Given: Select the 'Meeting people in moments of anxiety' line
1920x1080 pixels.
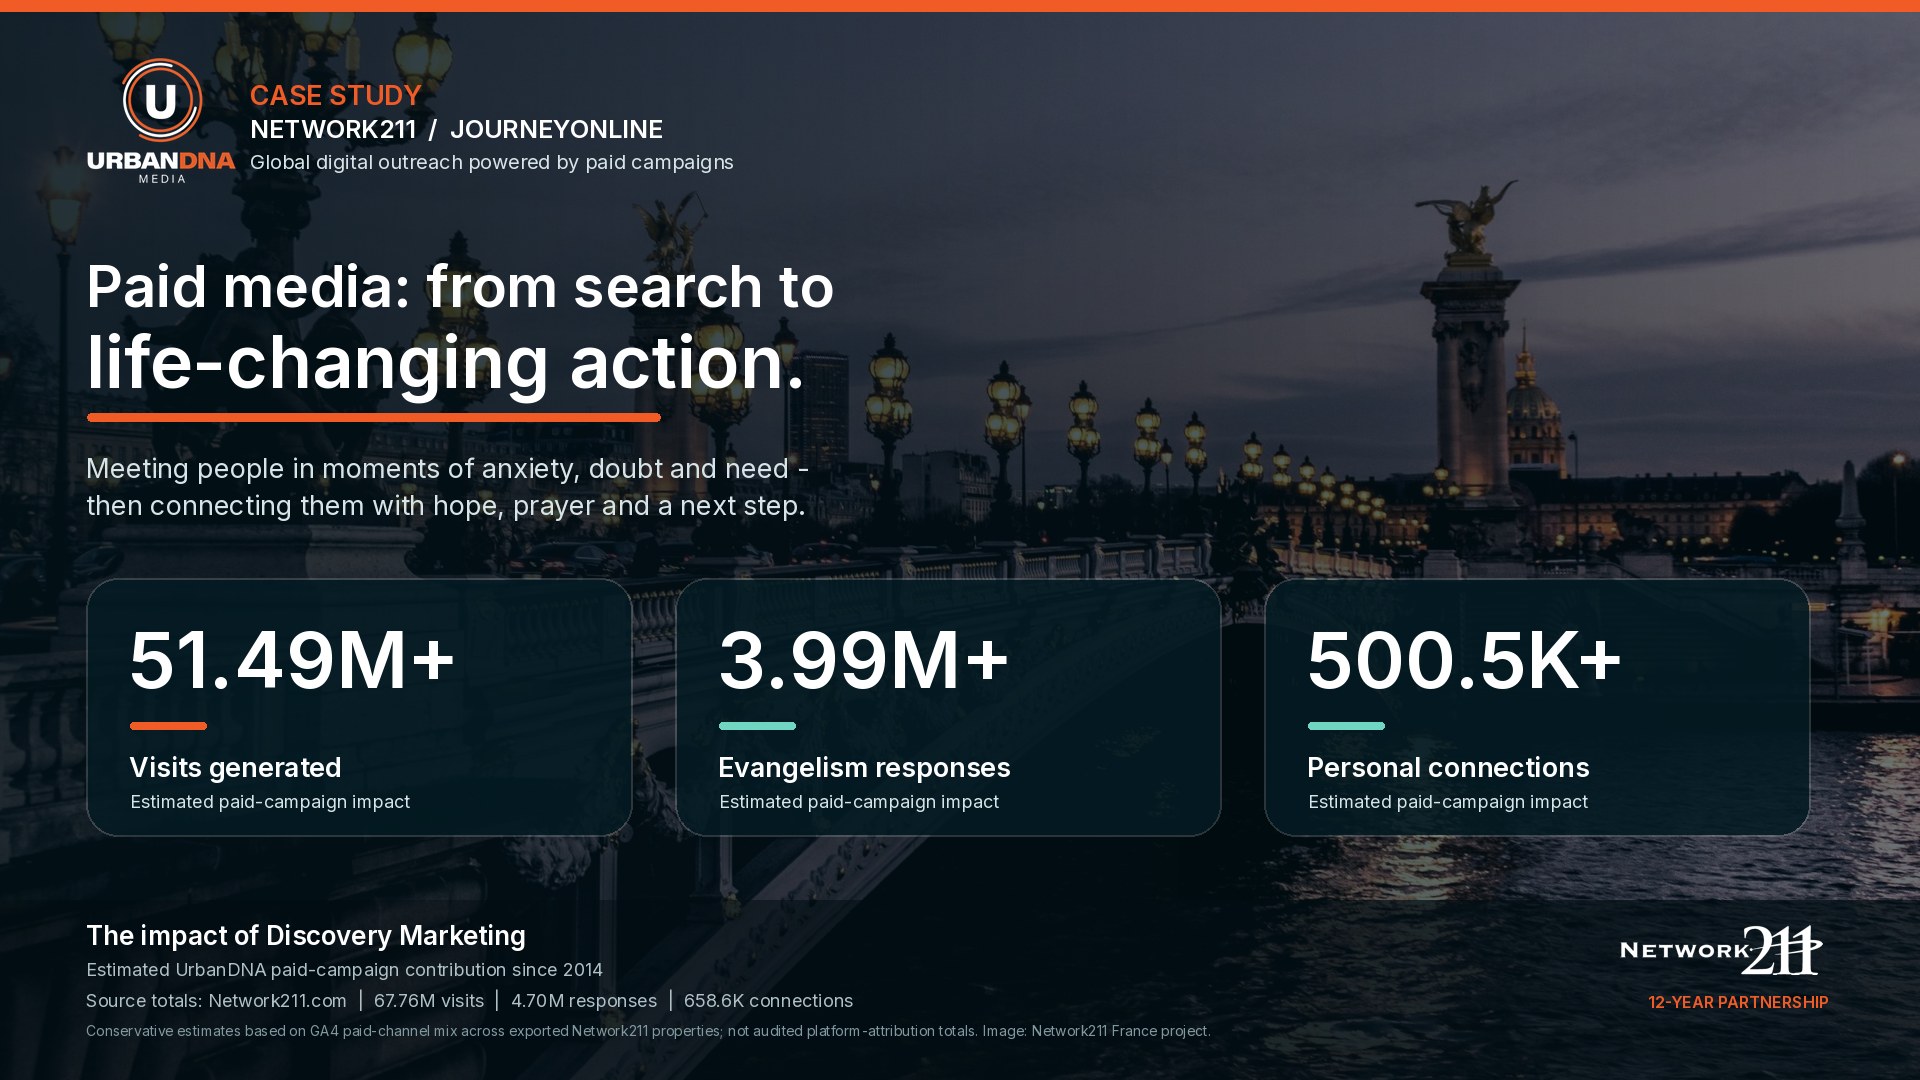Looking at the screenshot, I should click(447, 469).
